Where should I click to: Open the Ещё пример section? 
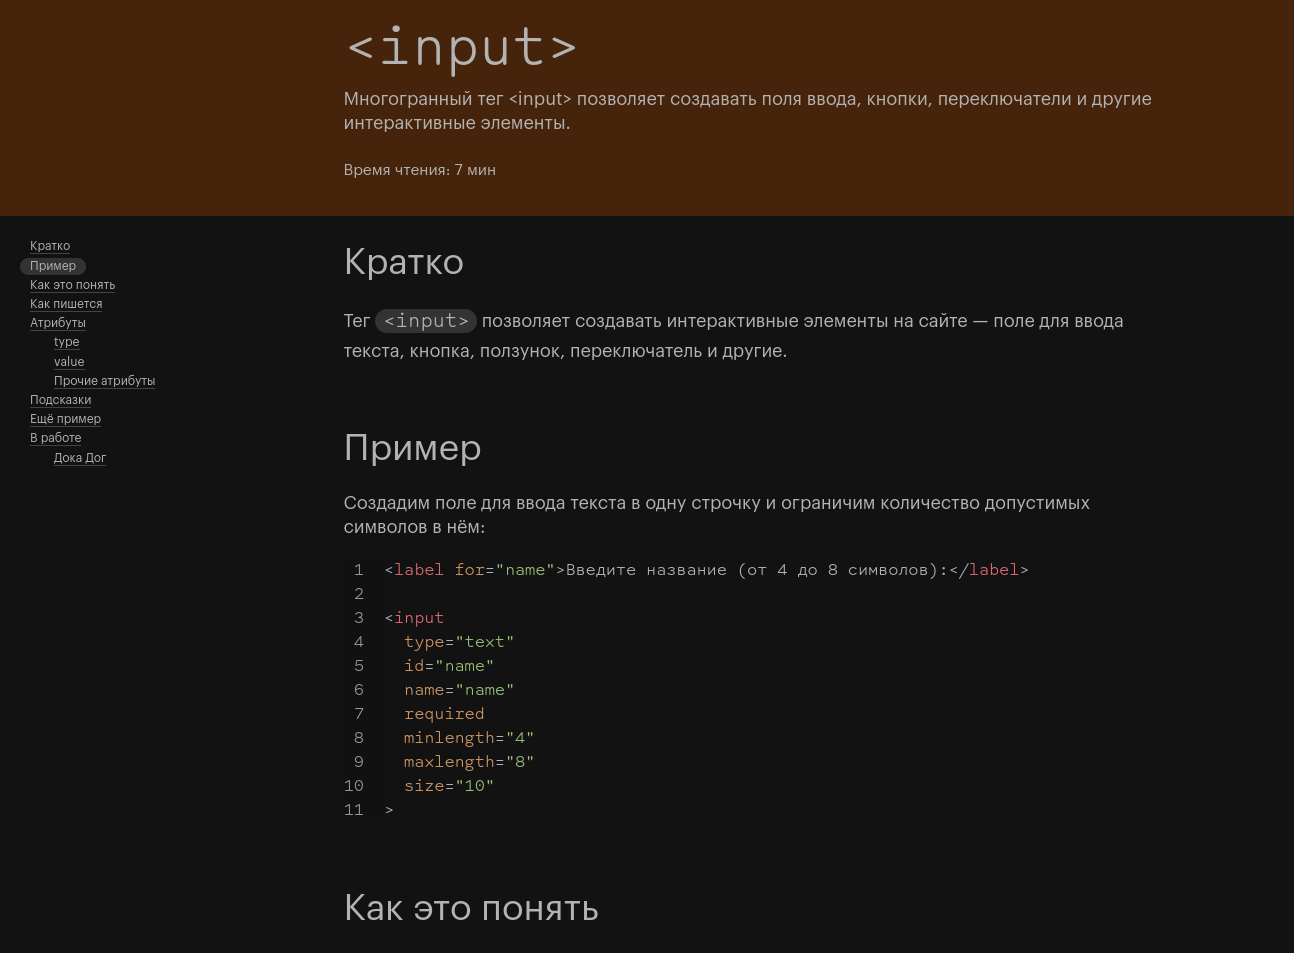(x=65, y=419)
